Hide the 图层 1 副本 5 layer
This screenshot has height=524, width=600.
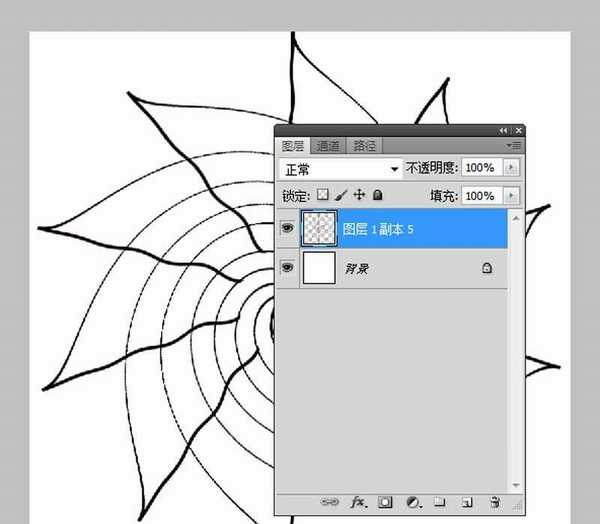[x=287, y=229]
